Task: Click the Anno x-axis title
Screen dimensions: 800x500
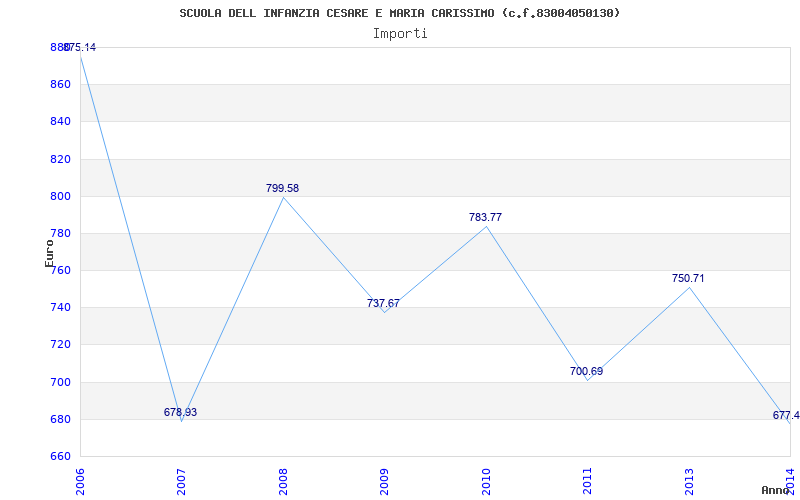Action: (x=775, y=490)
